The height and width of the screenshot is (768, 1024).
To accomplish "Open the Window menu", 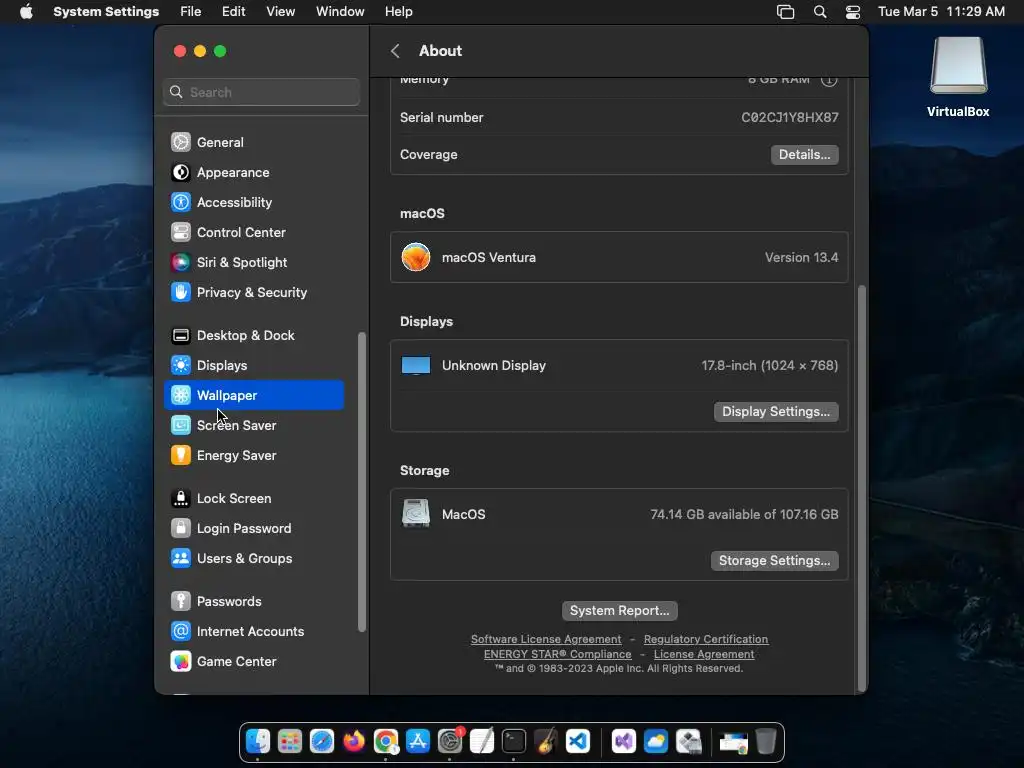I will [x=340, y=12].
